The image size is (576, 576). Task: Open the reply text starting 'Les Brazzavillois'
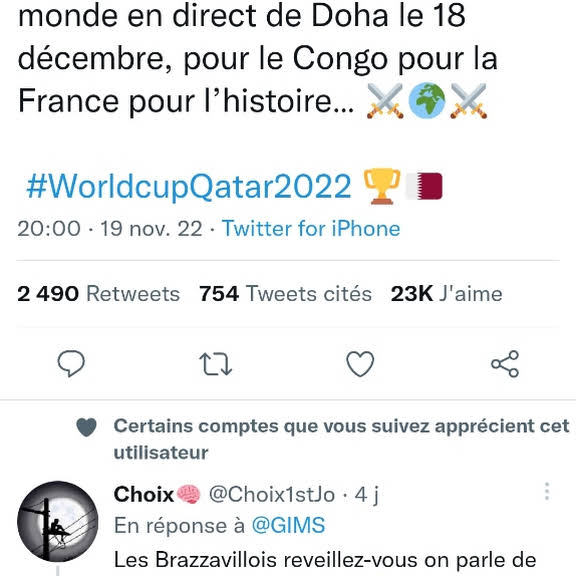pos(325,560)
